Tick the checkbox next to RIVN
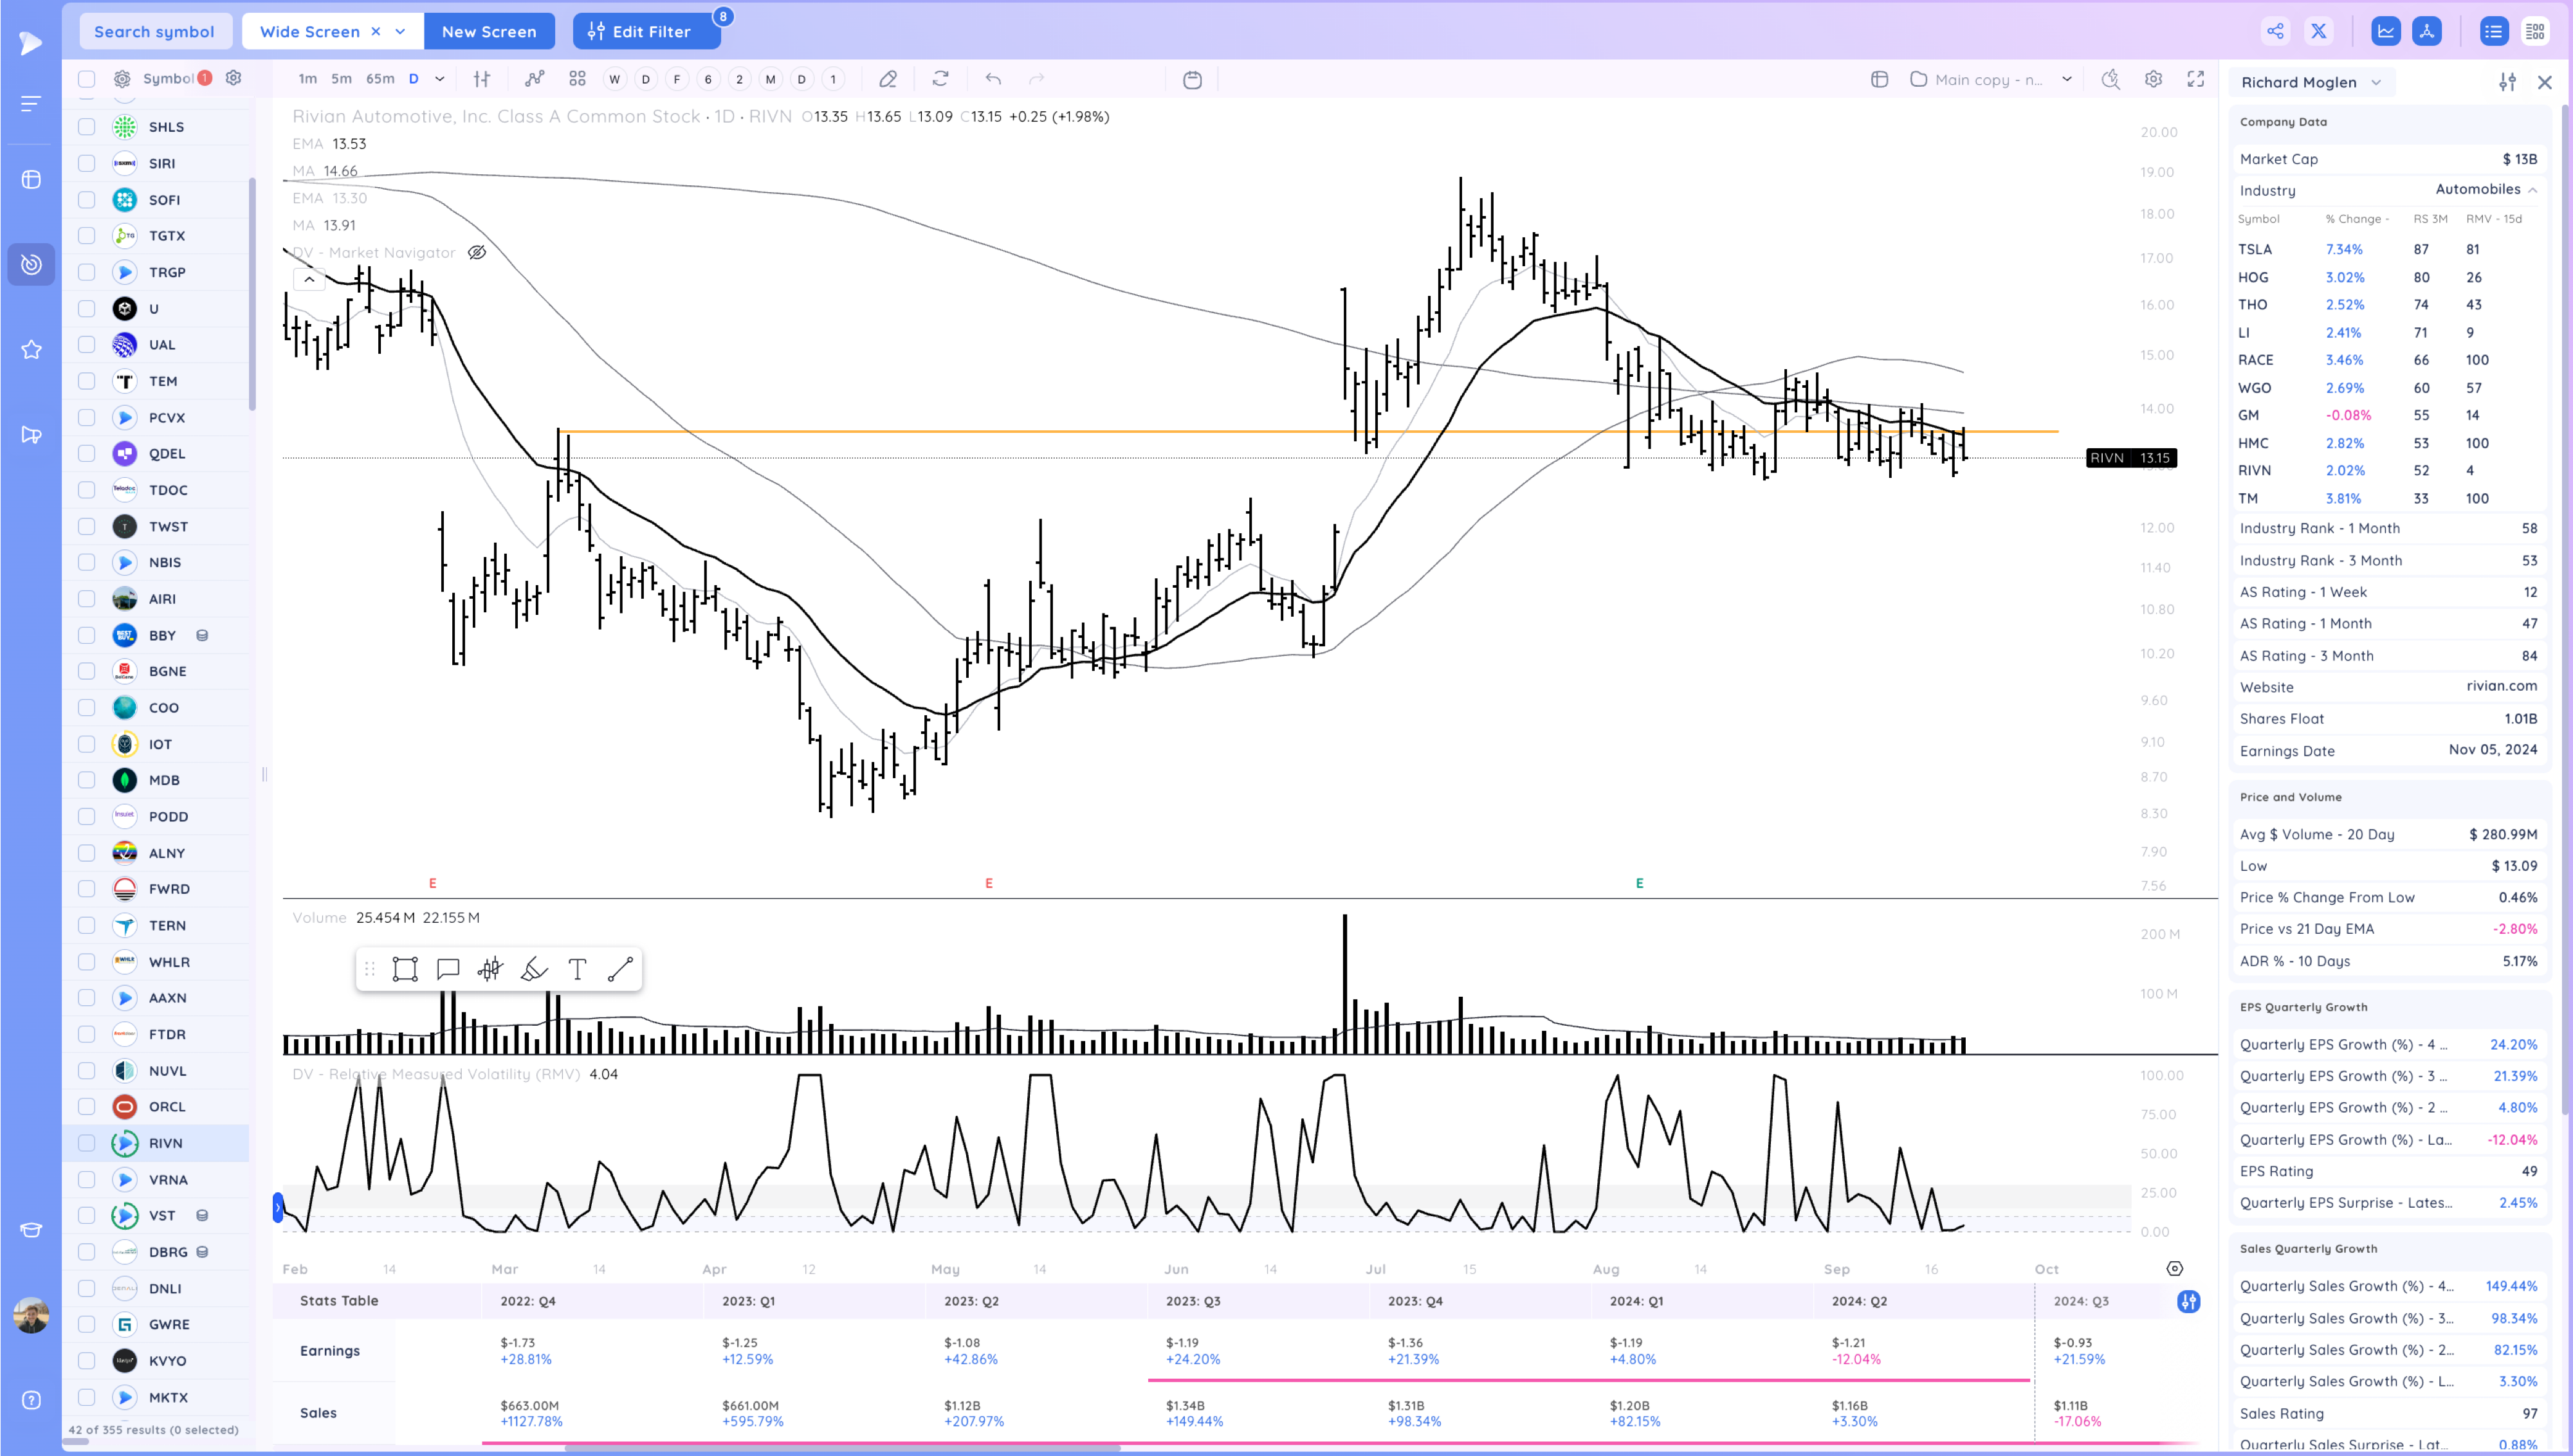2573x1456 pixels. pyautogui.click(x=87, y=1143)
